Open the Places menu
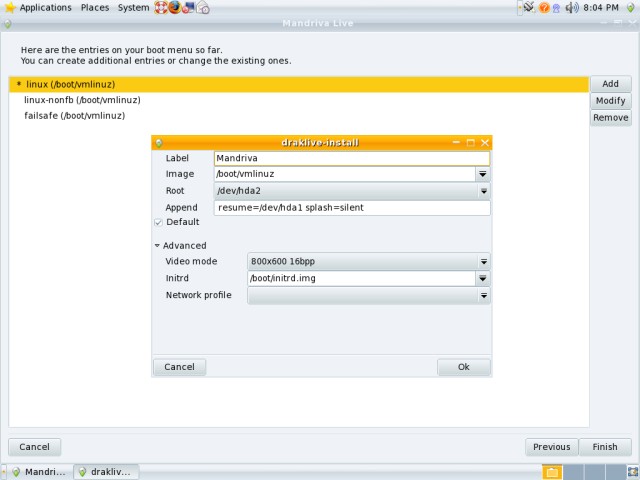Screen dimensions: 640x480 click(95, 7)
